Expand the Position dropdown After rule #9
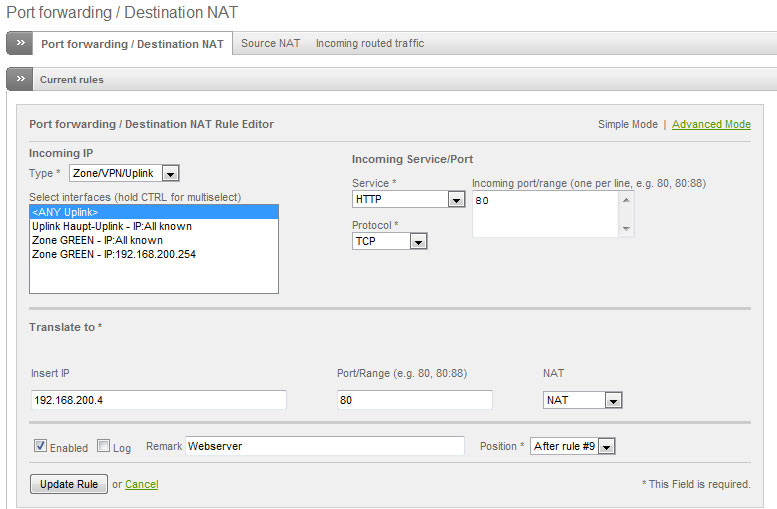Image resolution: width=777 pixels, height=509 pixels. [x=606, y=446]
